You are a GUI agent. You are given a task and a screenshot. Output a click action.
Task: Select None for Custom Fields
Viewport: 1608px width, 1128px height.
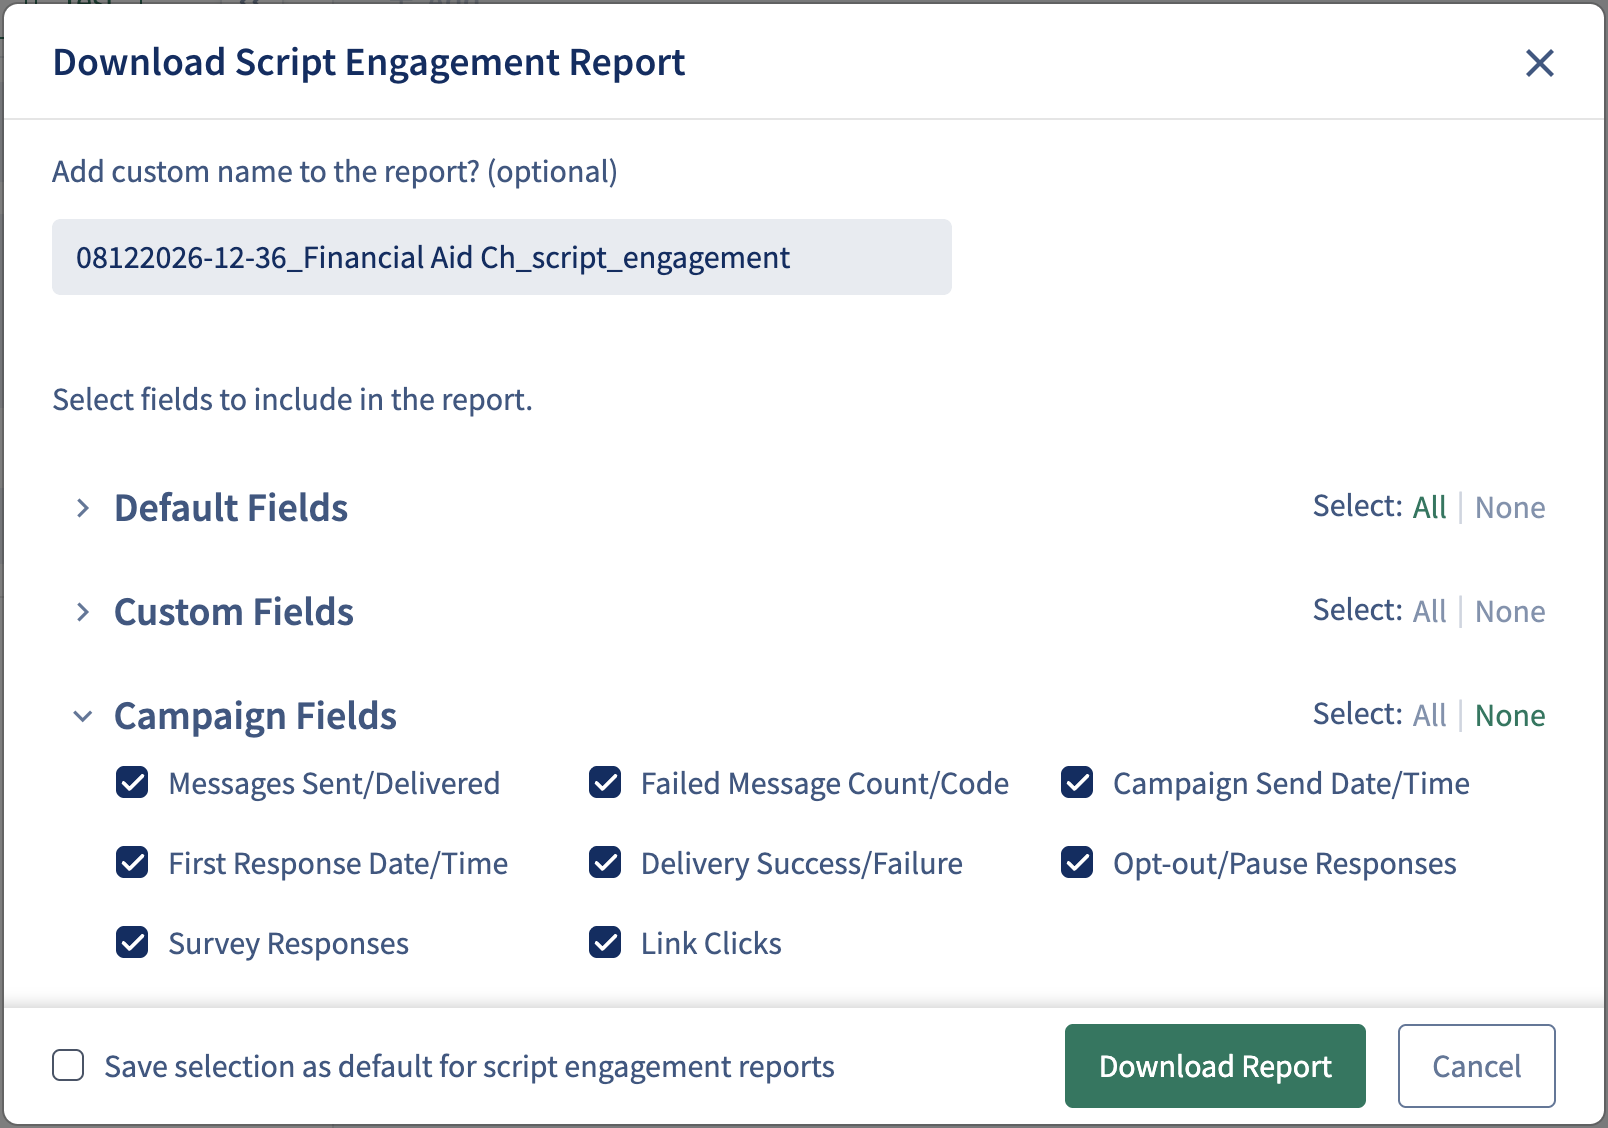coord(1510,611)
